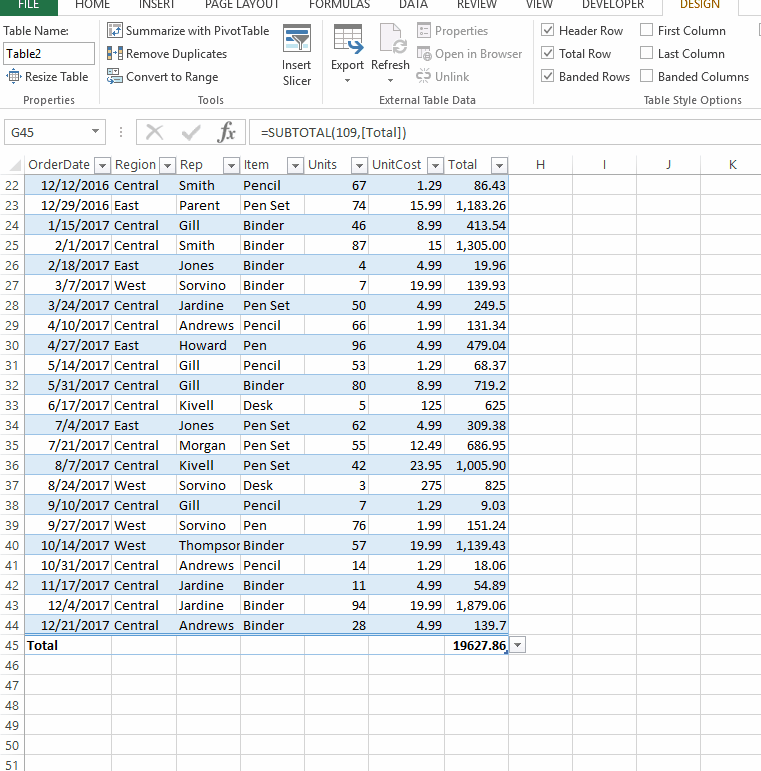
Task: Select the Morgan cell in row 35
Action: click(x=208, y=445)
